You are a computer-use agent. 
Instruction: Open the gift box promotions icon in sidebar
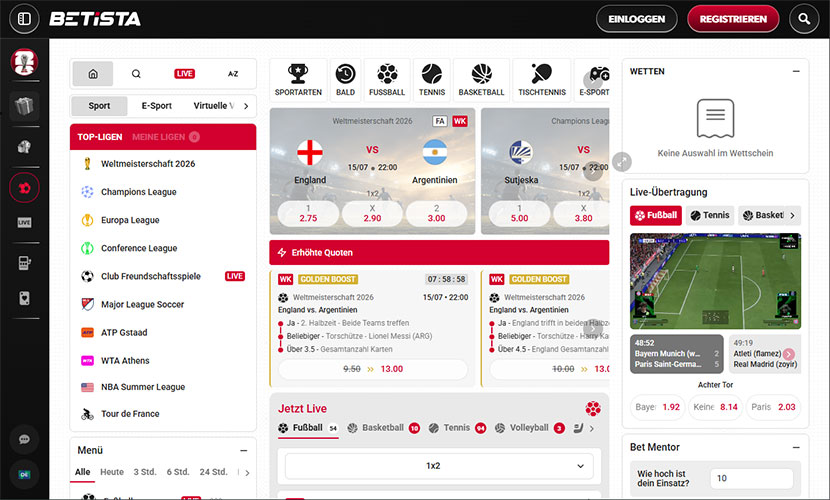pos(24,106)
